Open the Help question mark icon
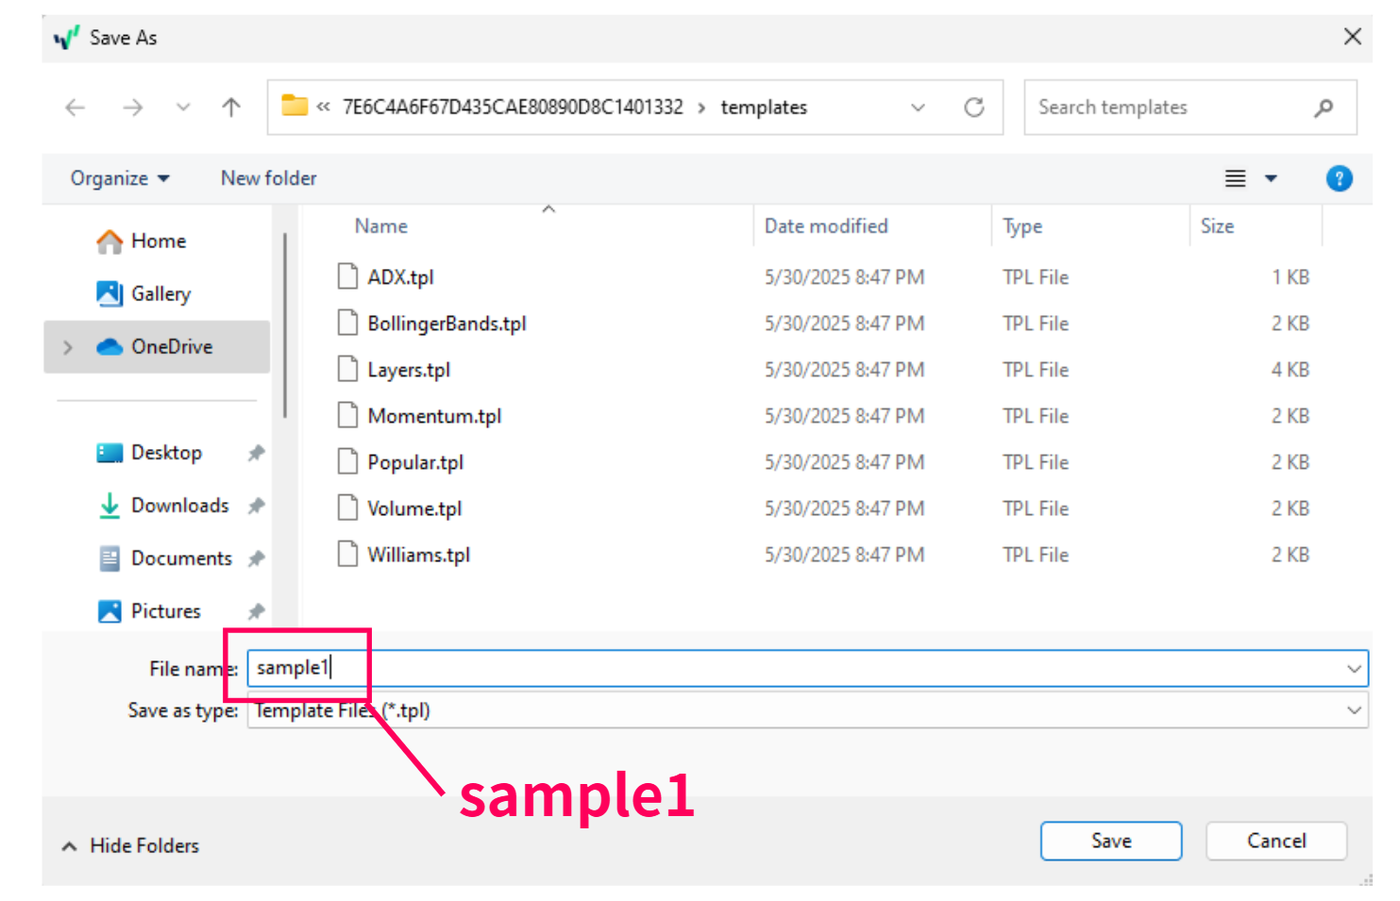The width and height of the screenshot is (1400, 901). pos(1338,179)
